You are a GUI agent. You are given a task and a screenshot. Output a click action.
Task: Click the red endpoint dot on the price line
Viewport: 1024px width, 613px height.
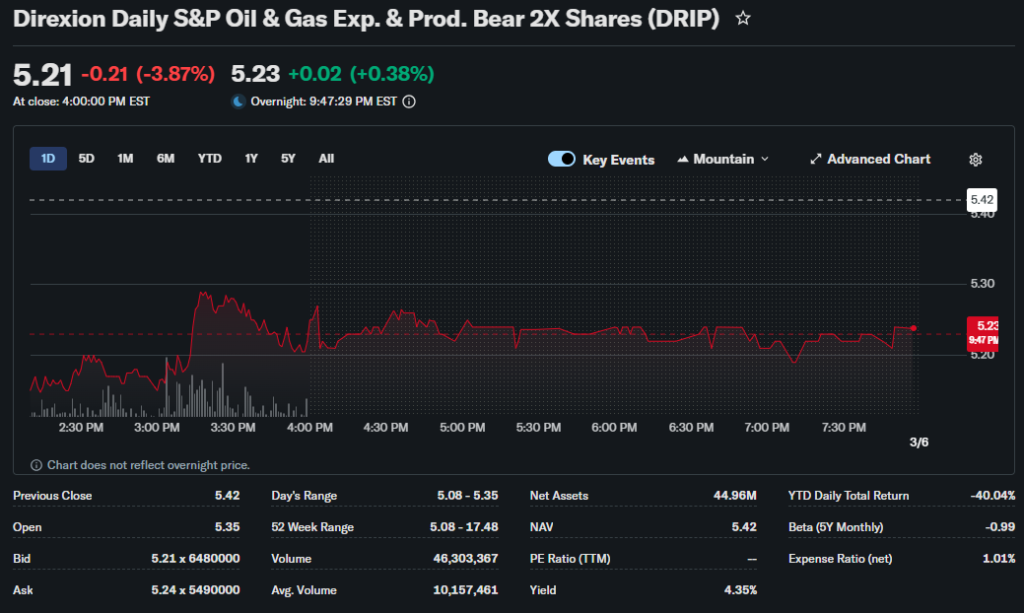[x=913, y=328]
